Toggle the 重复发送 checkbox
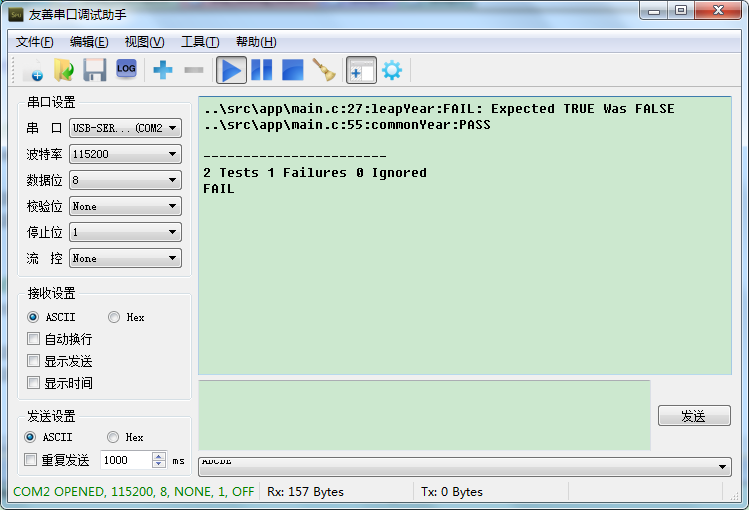 coord(31,460)
